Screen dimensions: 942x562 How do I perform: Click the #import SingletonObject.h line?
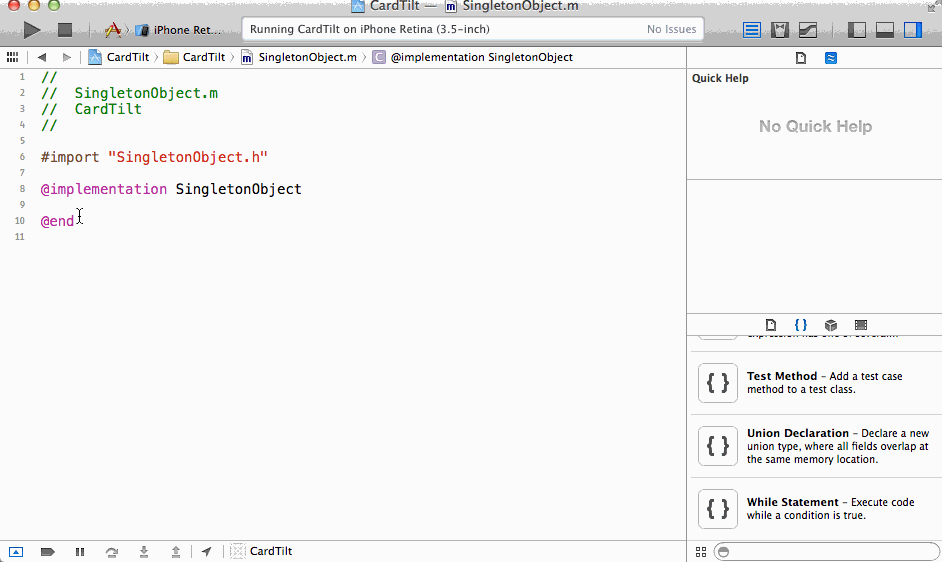point(154,157)
